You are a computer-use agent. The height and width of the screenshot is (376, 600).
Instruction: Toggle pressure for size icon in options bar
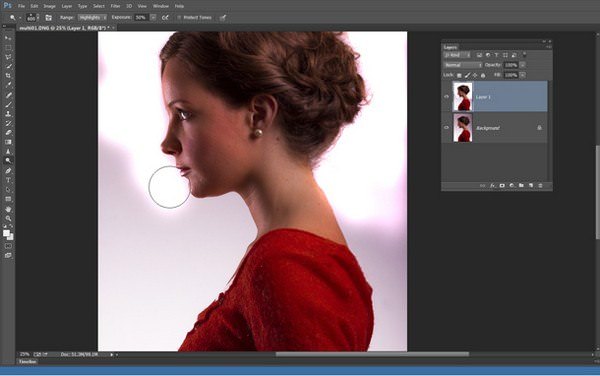[223, 18]
